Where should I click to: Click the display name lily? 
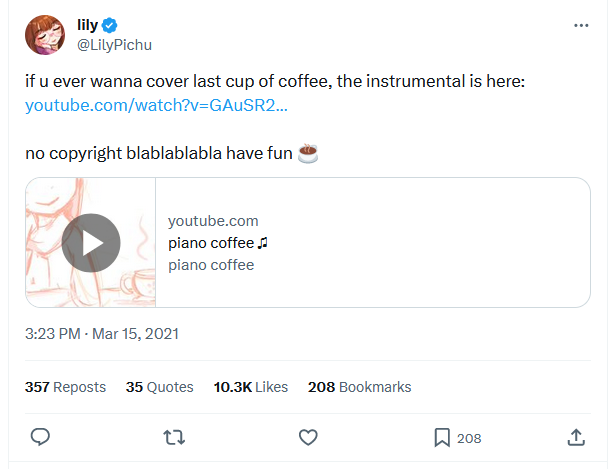pos(88,26)
